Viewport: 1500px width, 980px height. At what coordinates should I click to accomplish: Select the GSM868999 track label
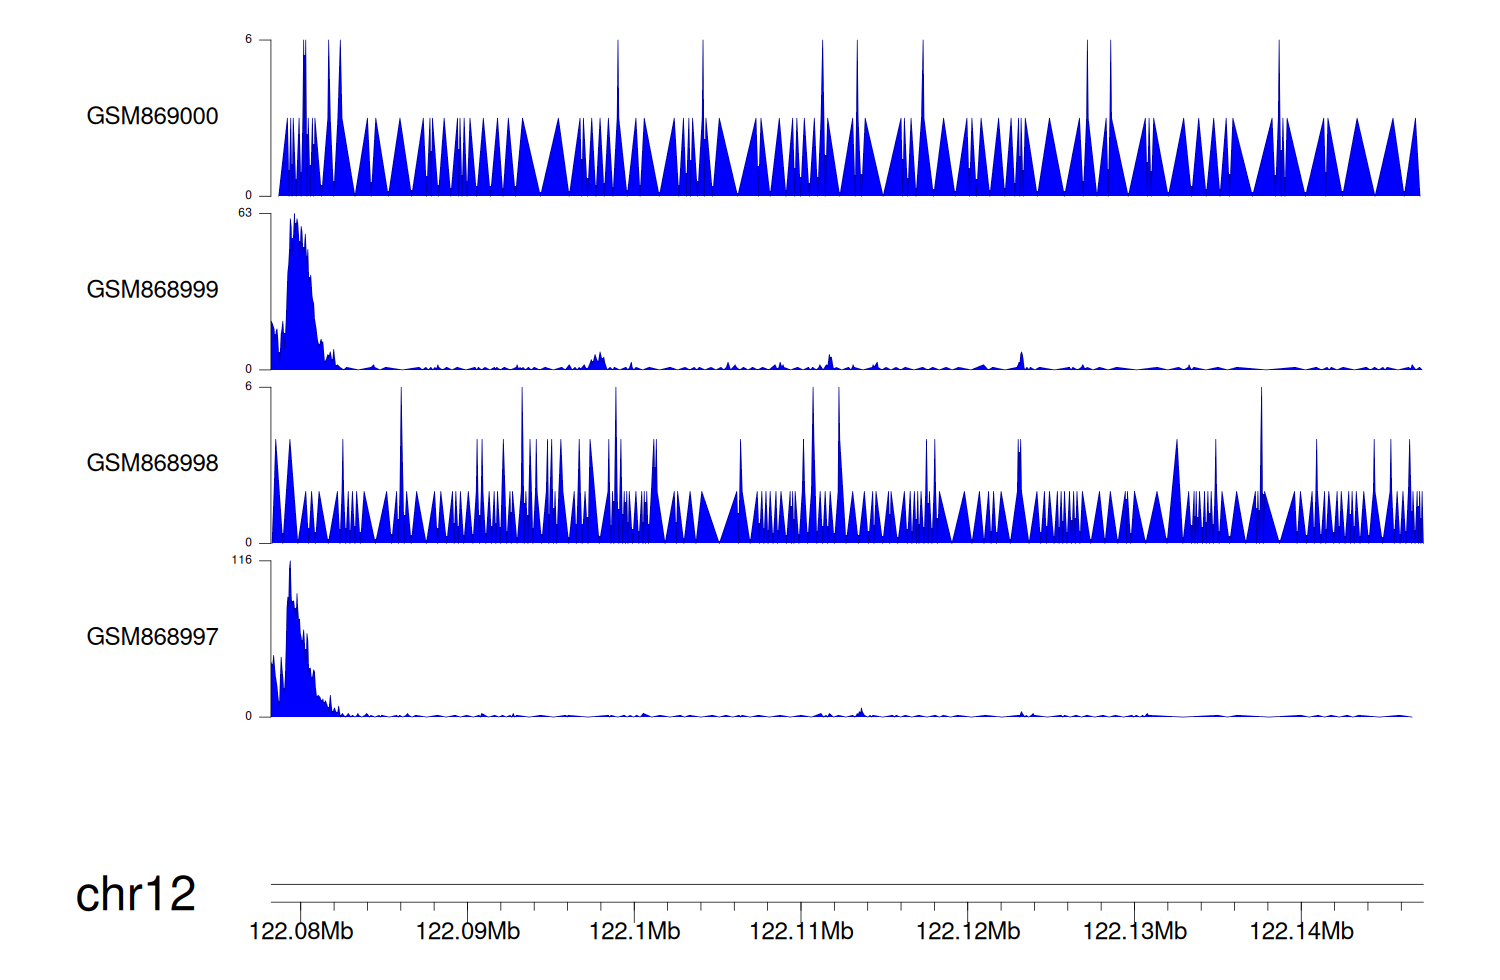click(x=152, y=290)
